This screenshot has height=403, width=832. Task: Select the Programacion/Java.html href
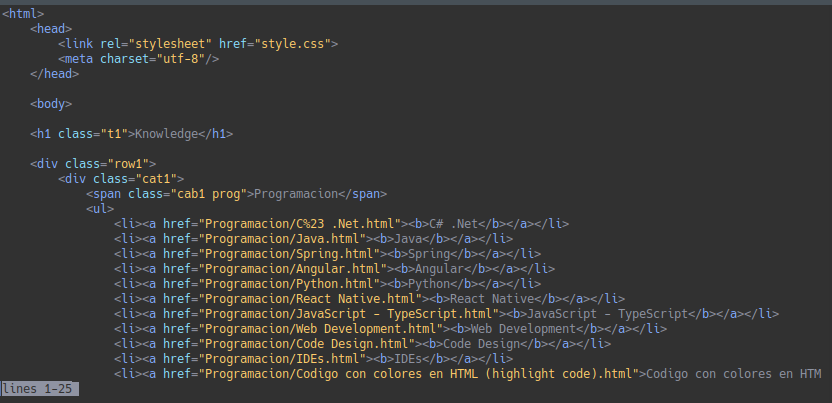[281, 238]
